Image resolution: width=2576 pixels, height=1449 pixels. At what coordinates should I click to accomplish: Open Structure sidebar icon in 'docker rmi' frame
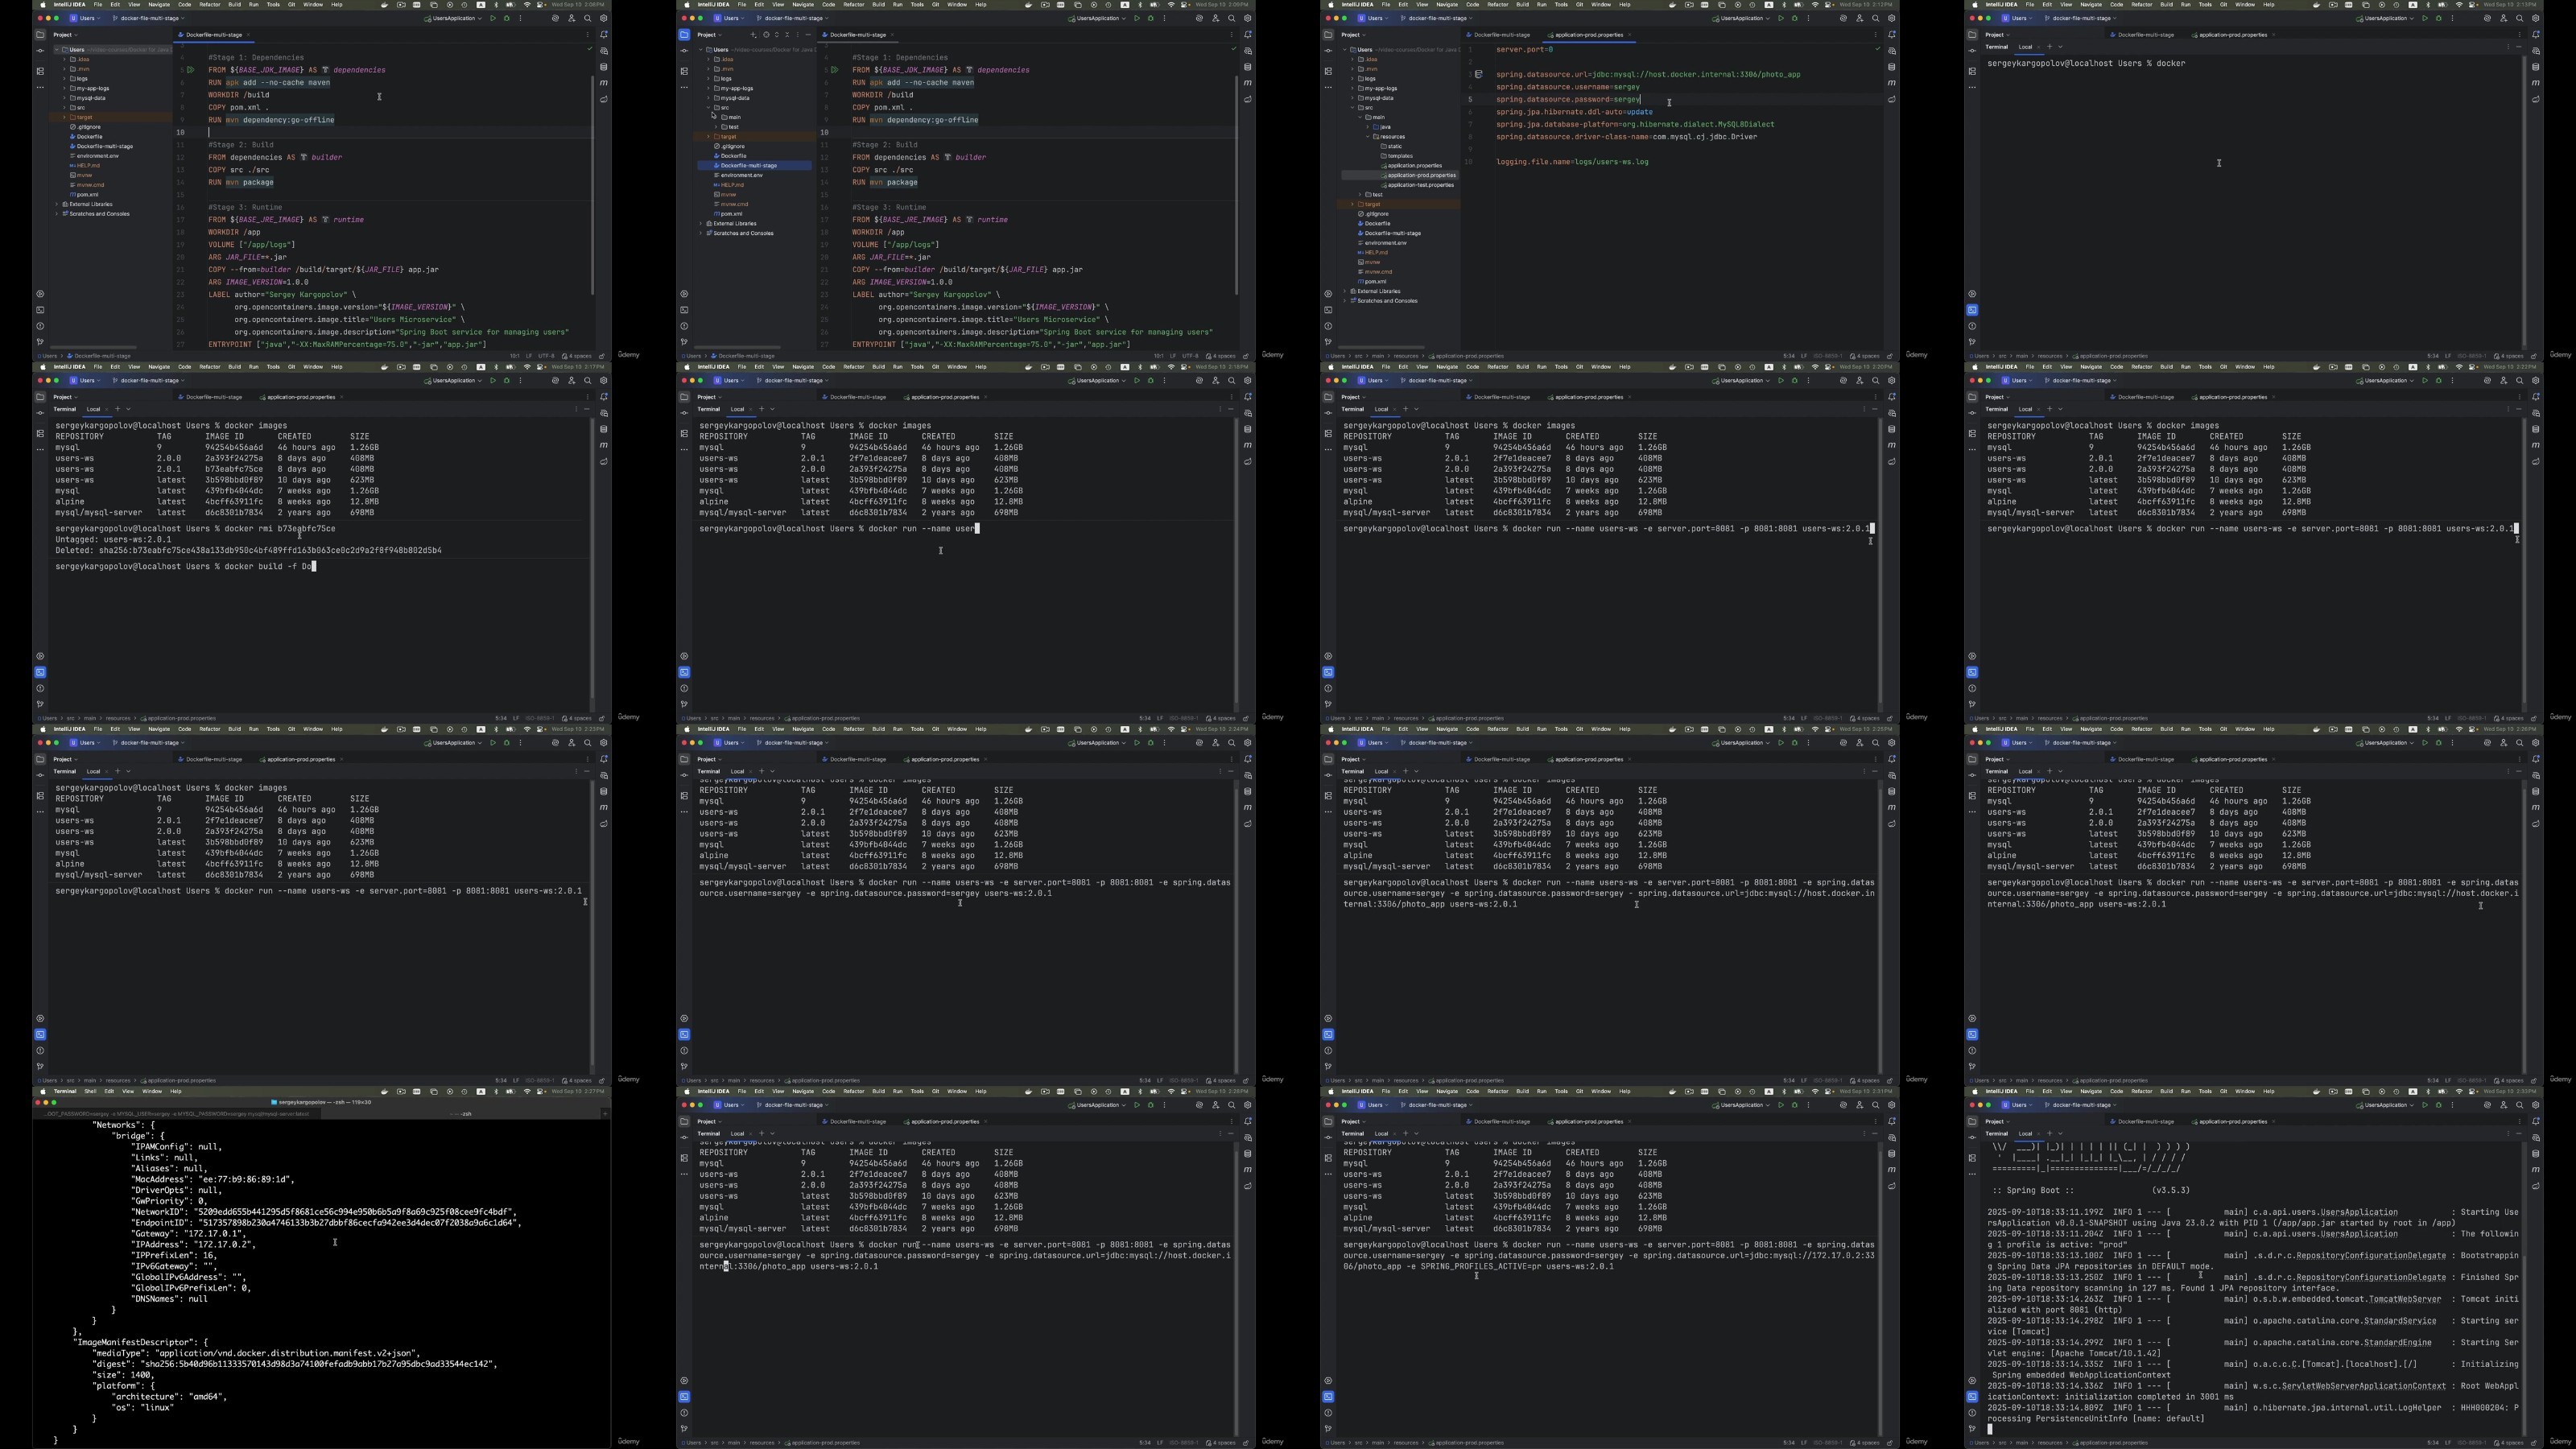click(40, 433)
